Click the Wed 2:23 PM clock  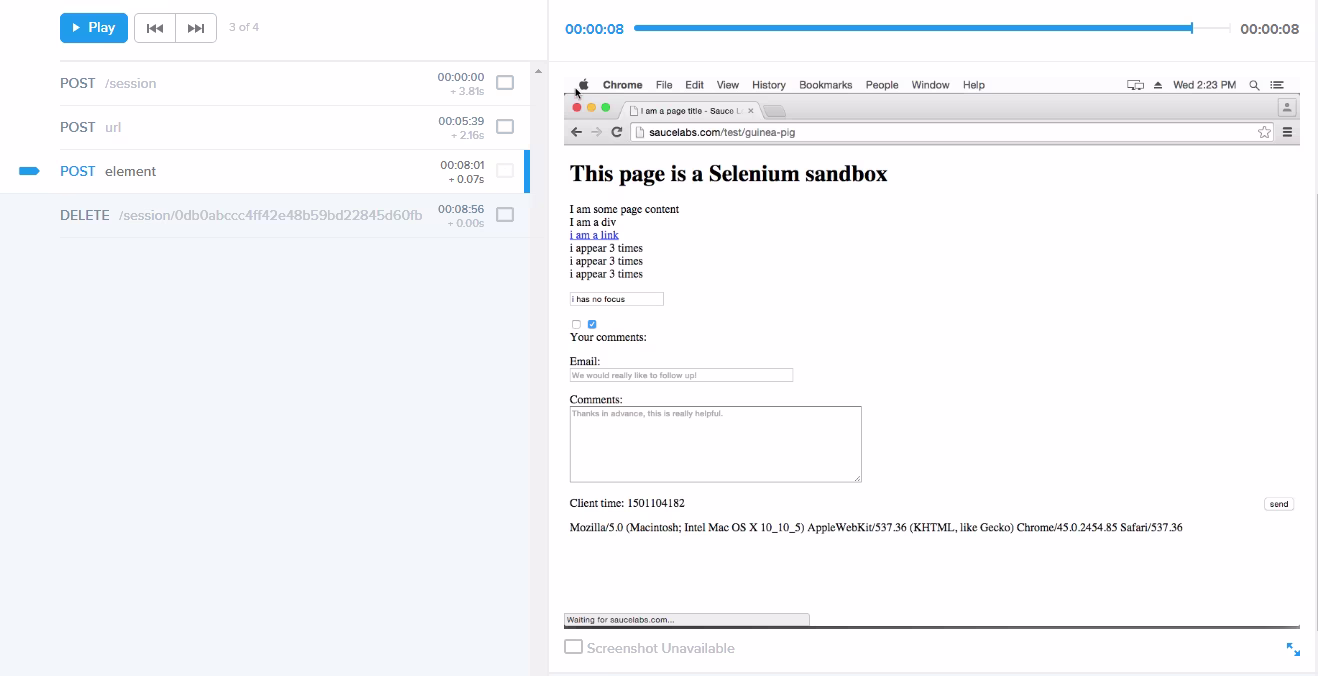point(1204,85)
